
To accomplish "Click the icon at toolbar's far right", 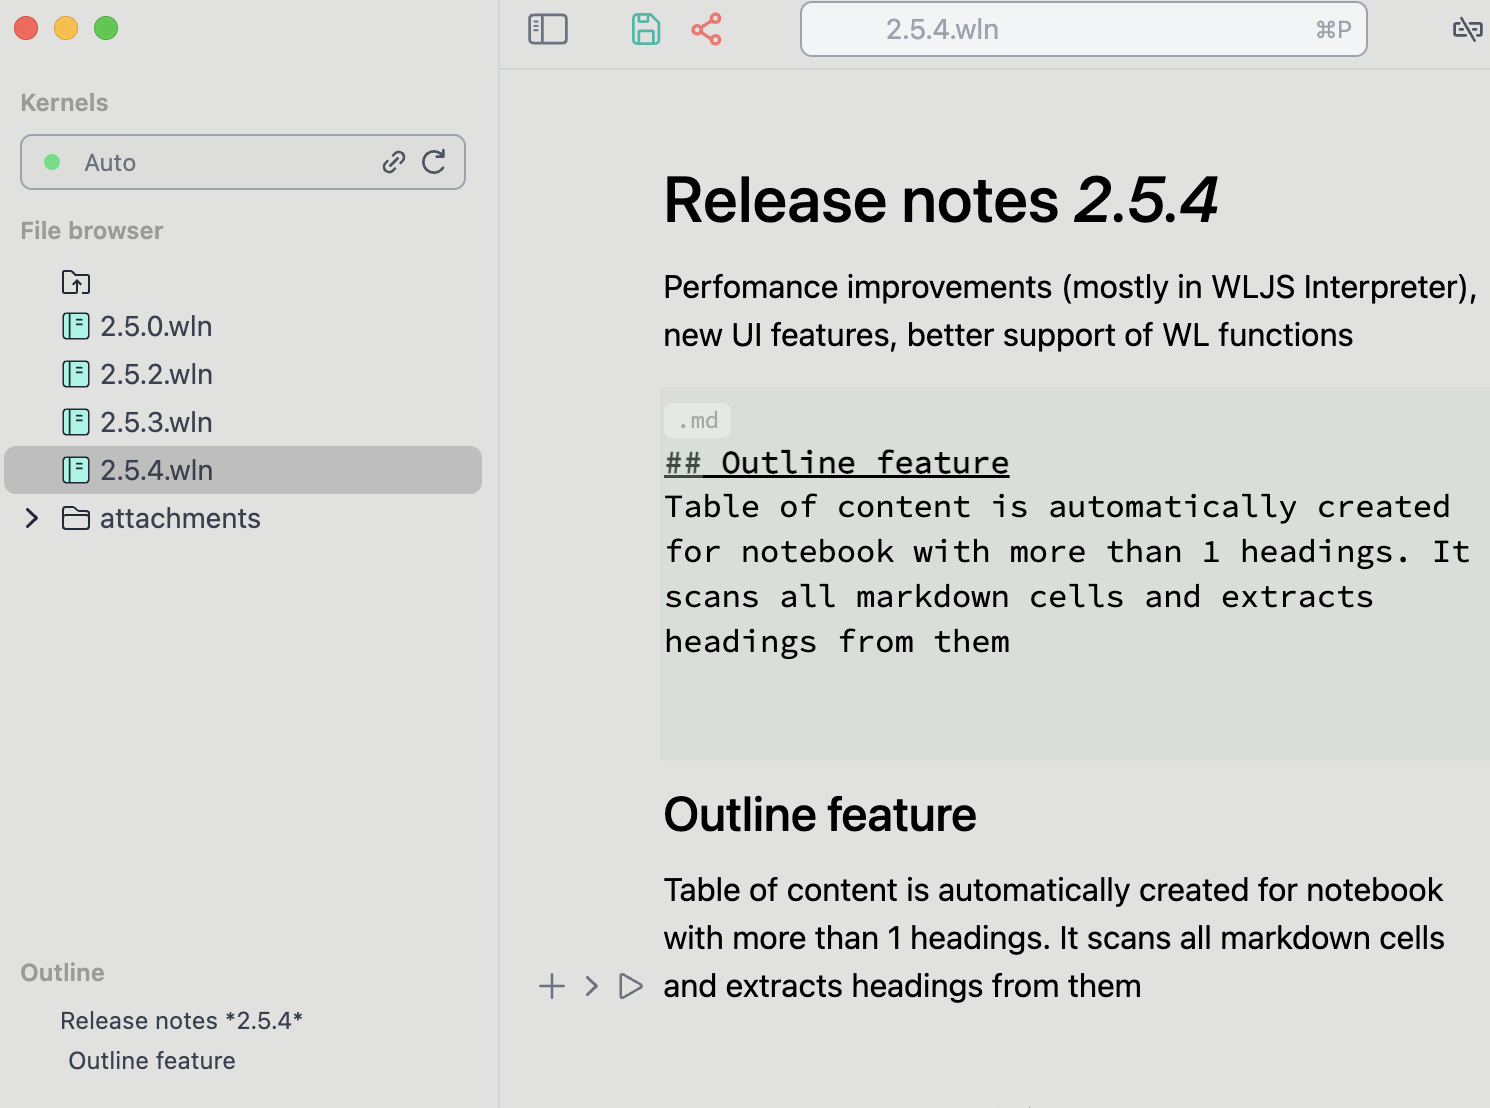I will pyautogui.click(x=1466, y=29).
